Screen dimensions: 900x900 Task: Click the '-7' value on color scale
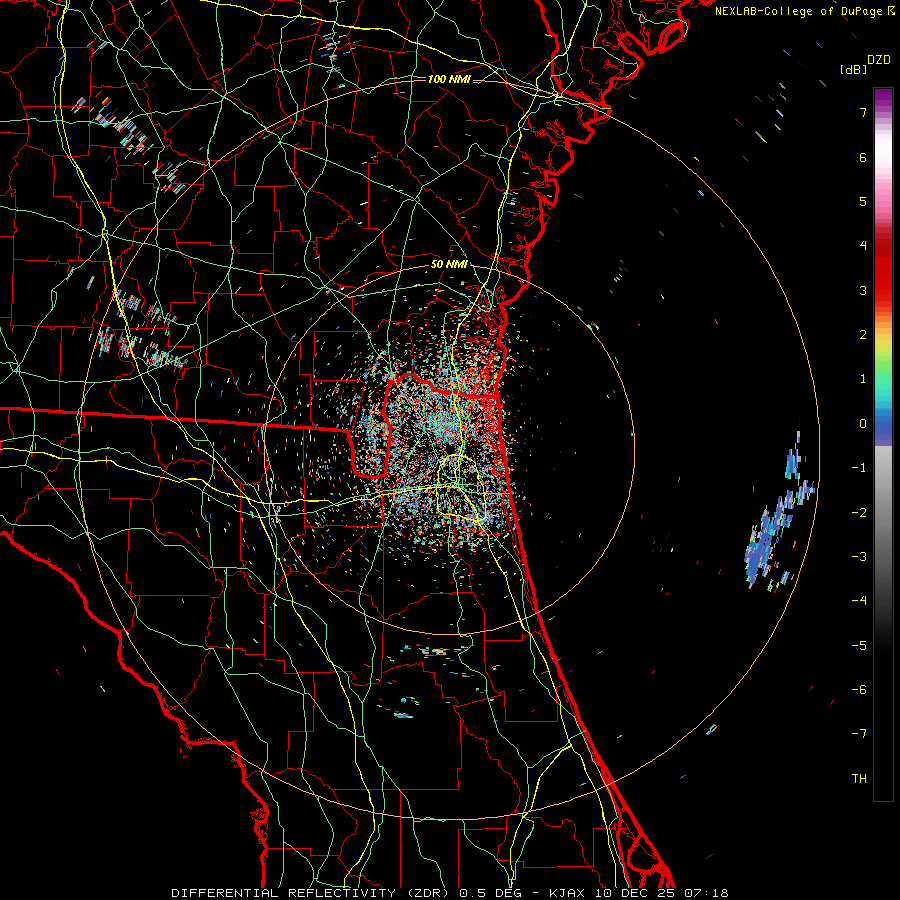point(859,734)
